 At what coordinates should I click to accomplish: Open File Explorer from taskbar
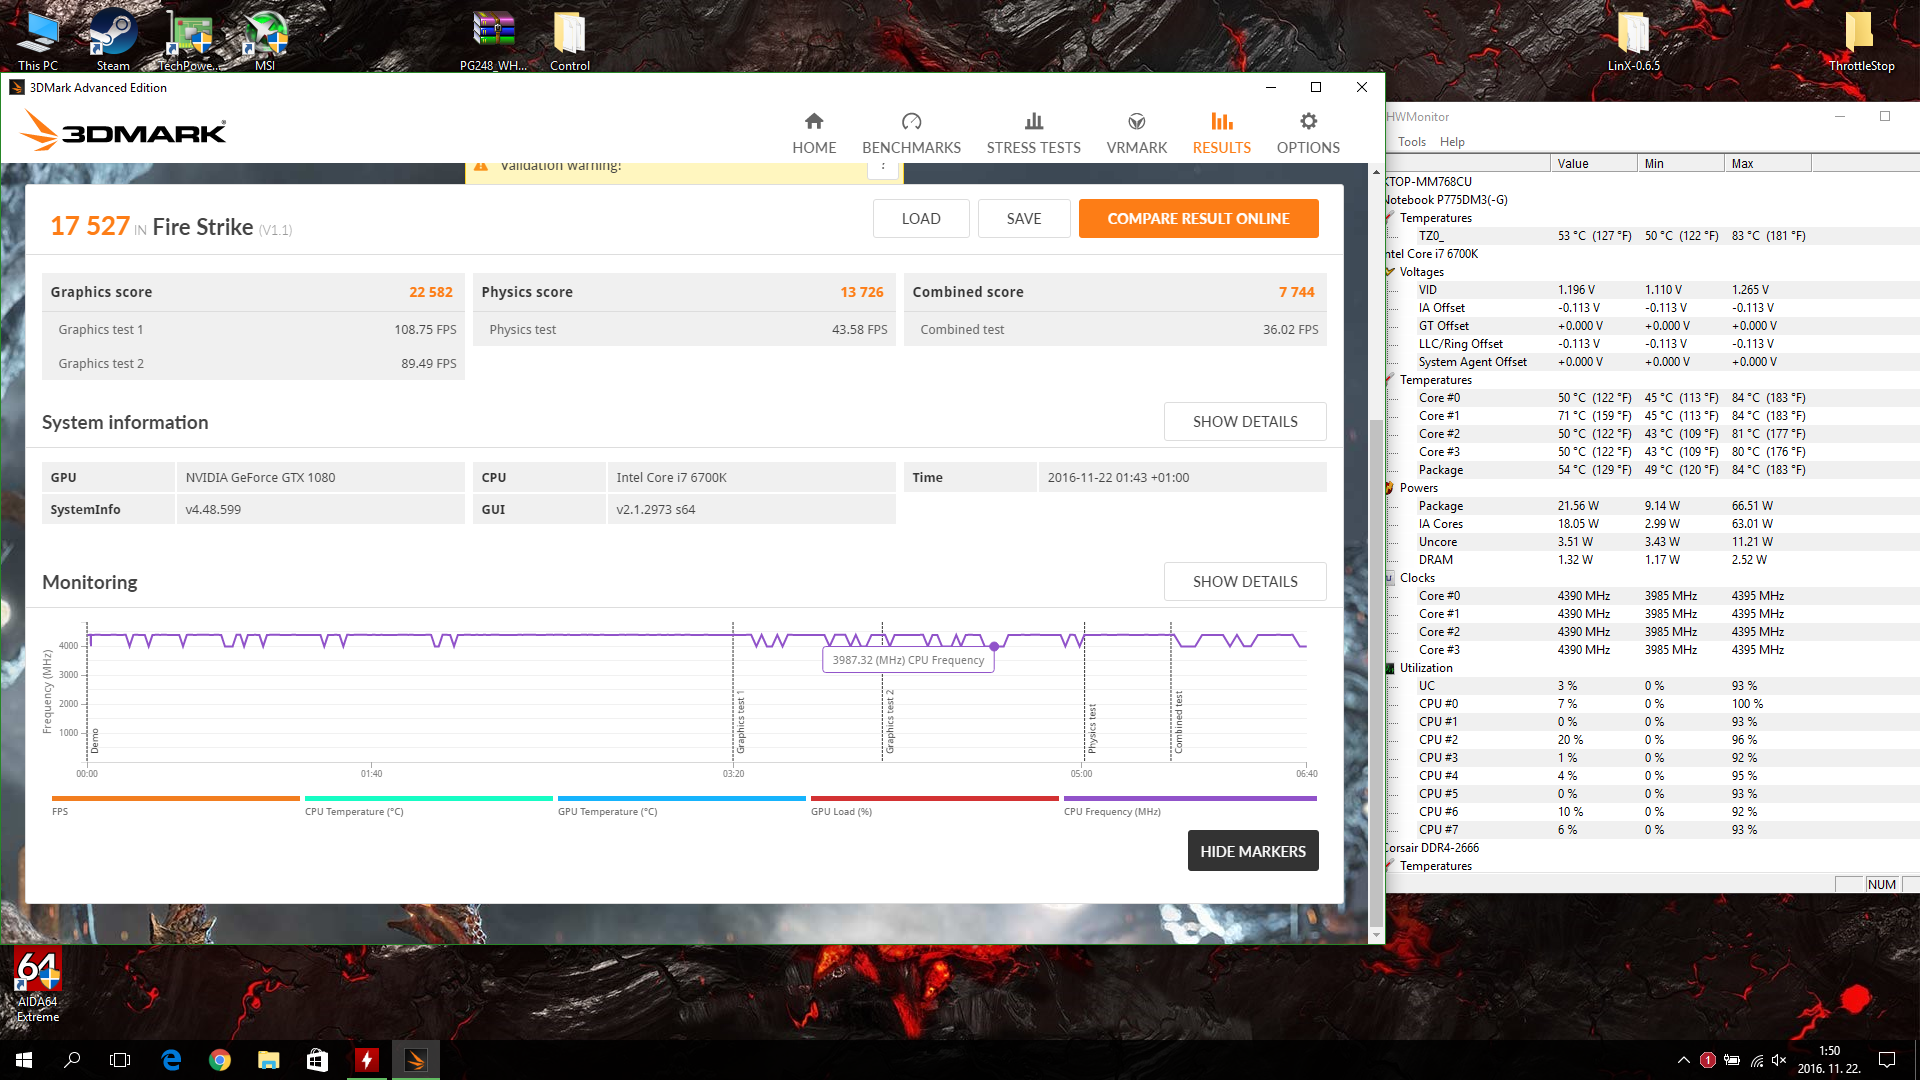(x=268, y=1060)
